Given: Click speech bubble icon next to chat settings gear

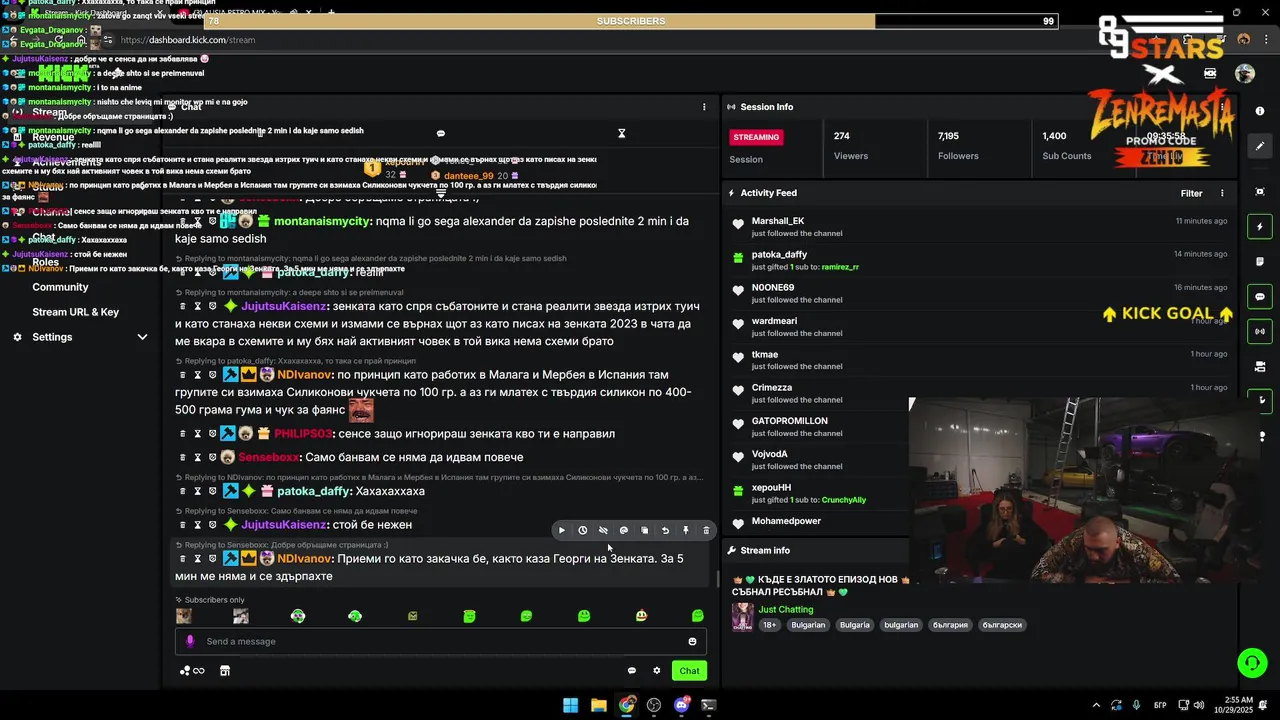Looking at the screenshot, I should point(632,671).
